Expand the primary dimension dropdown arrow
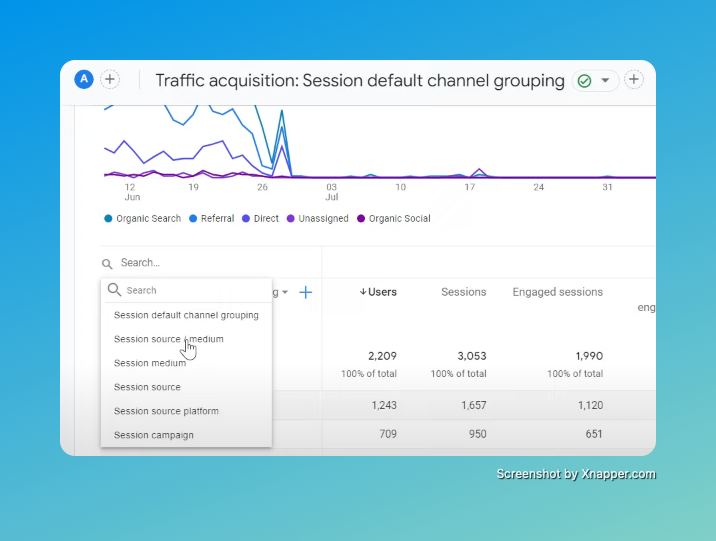This screenshot has width=716, height=541. click(x=285, y=293)
